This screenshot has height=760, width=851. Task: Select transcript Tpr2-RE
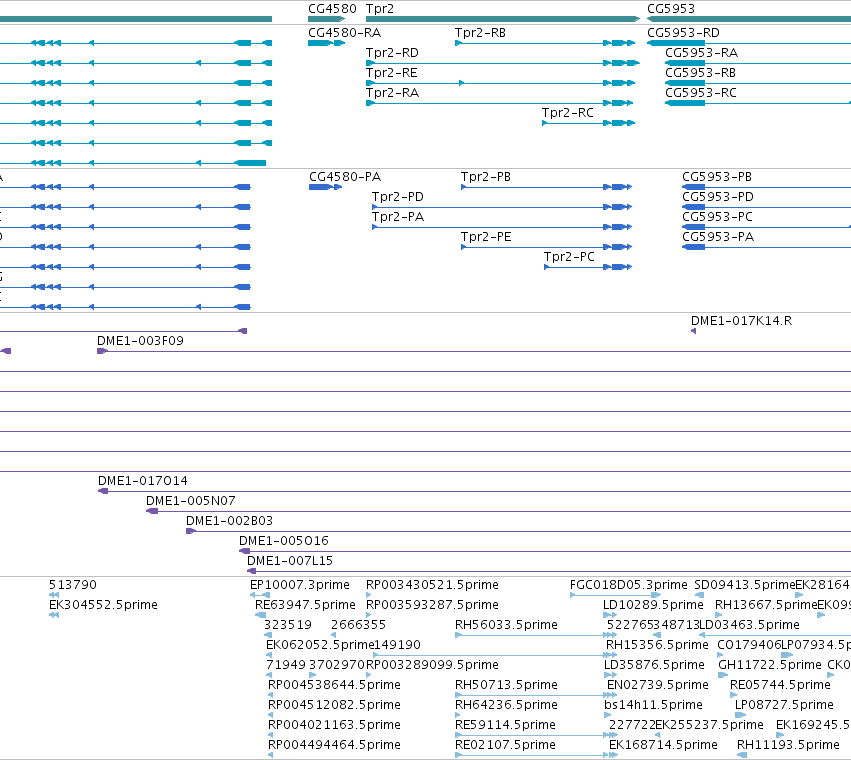(x=392, y=73)
